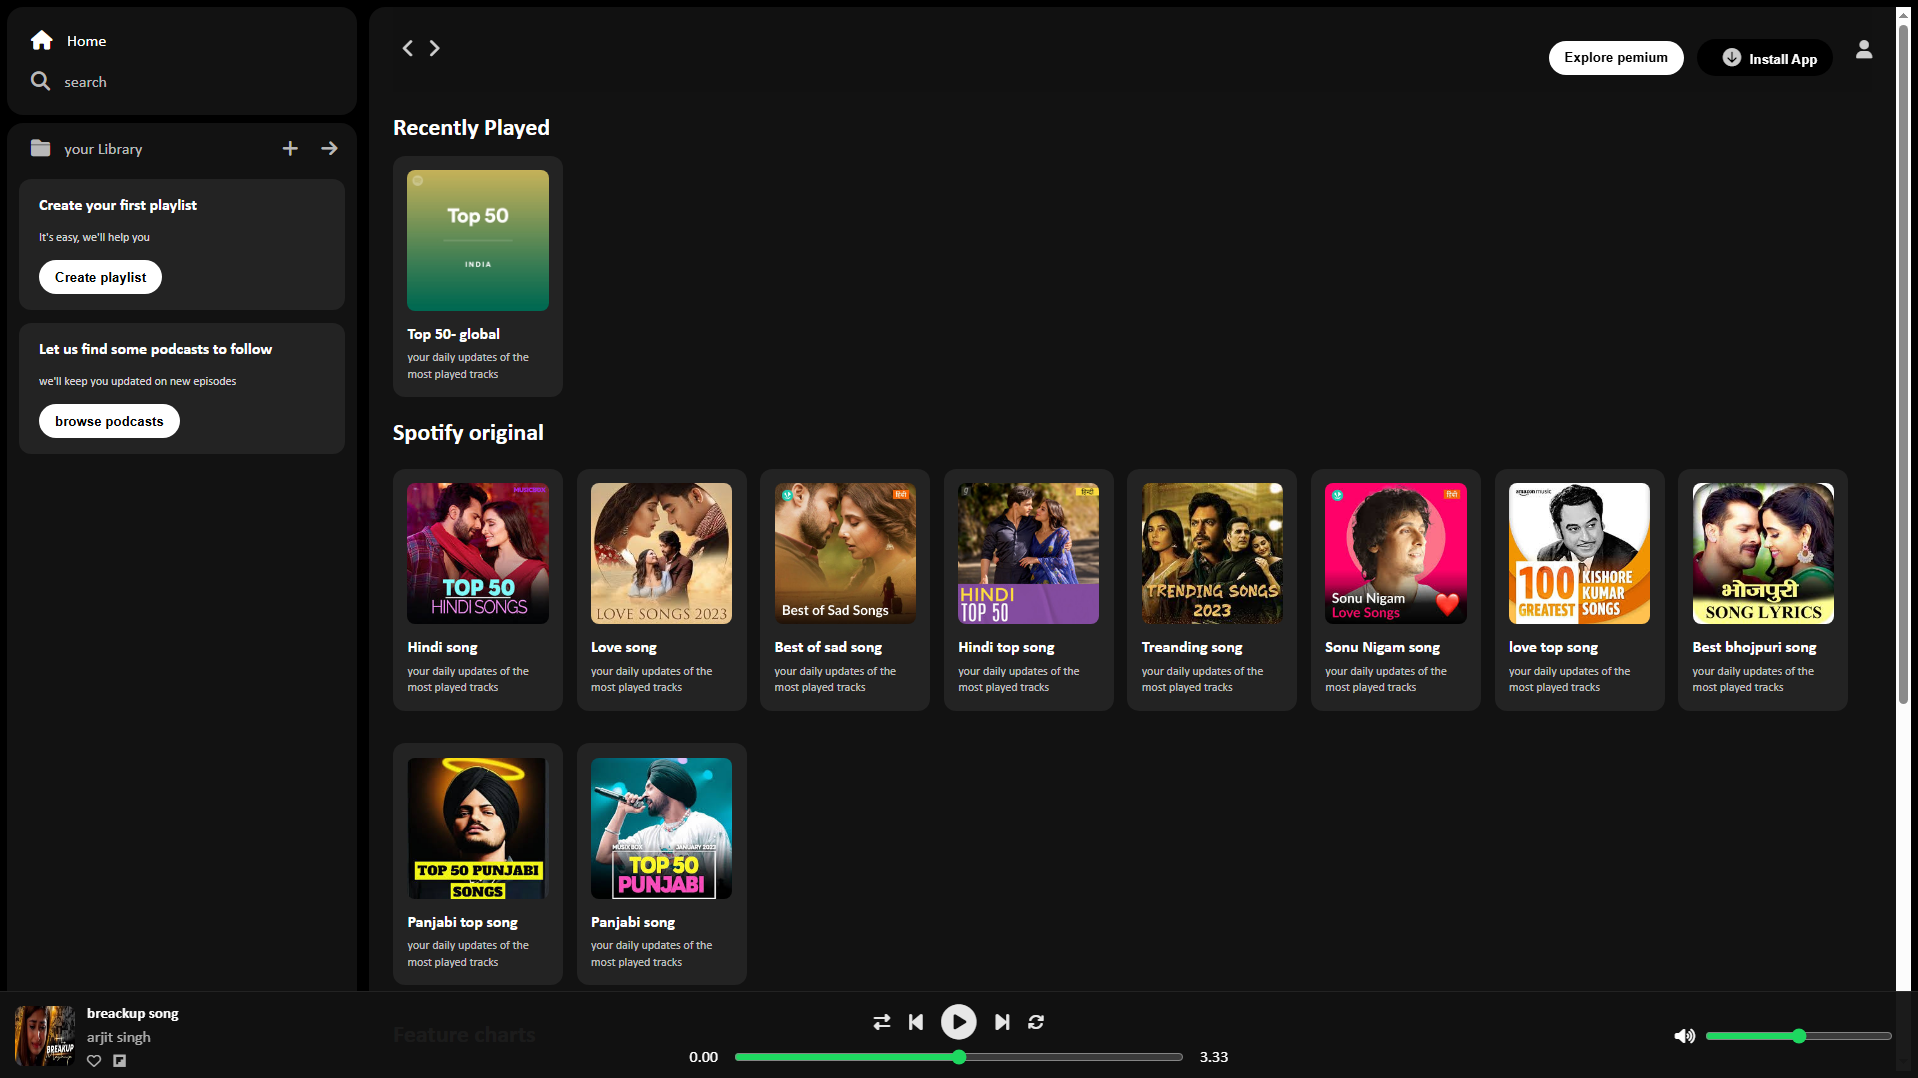The height and width of the screenshot is (1078, 1918).
Task: Click the picture-in-picture icon by the heart
Action: (x=119, y=1061)
